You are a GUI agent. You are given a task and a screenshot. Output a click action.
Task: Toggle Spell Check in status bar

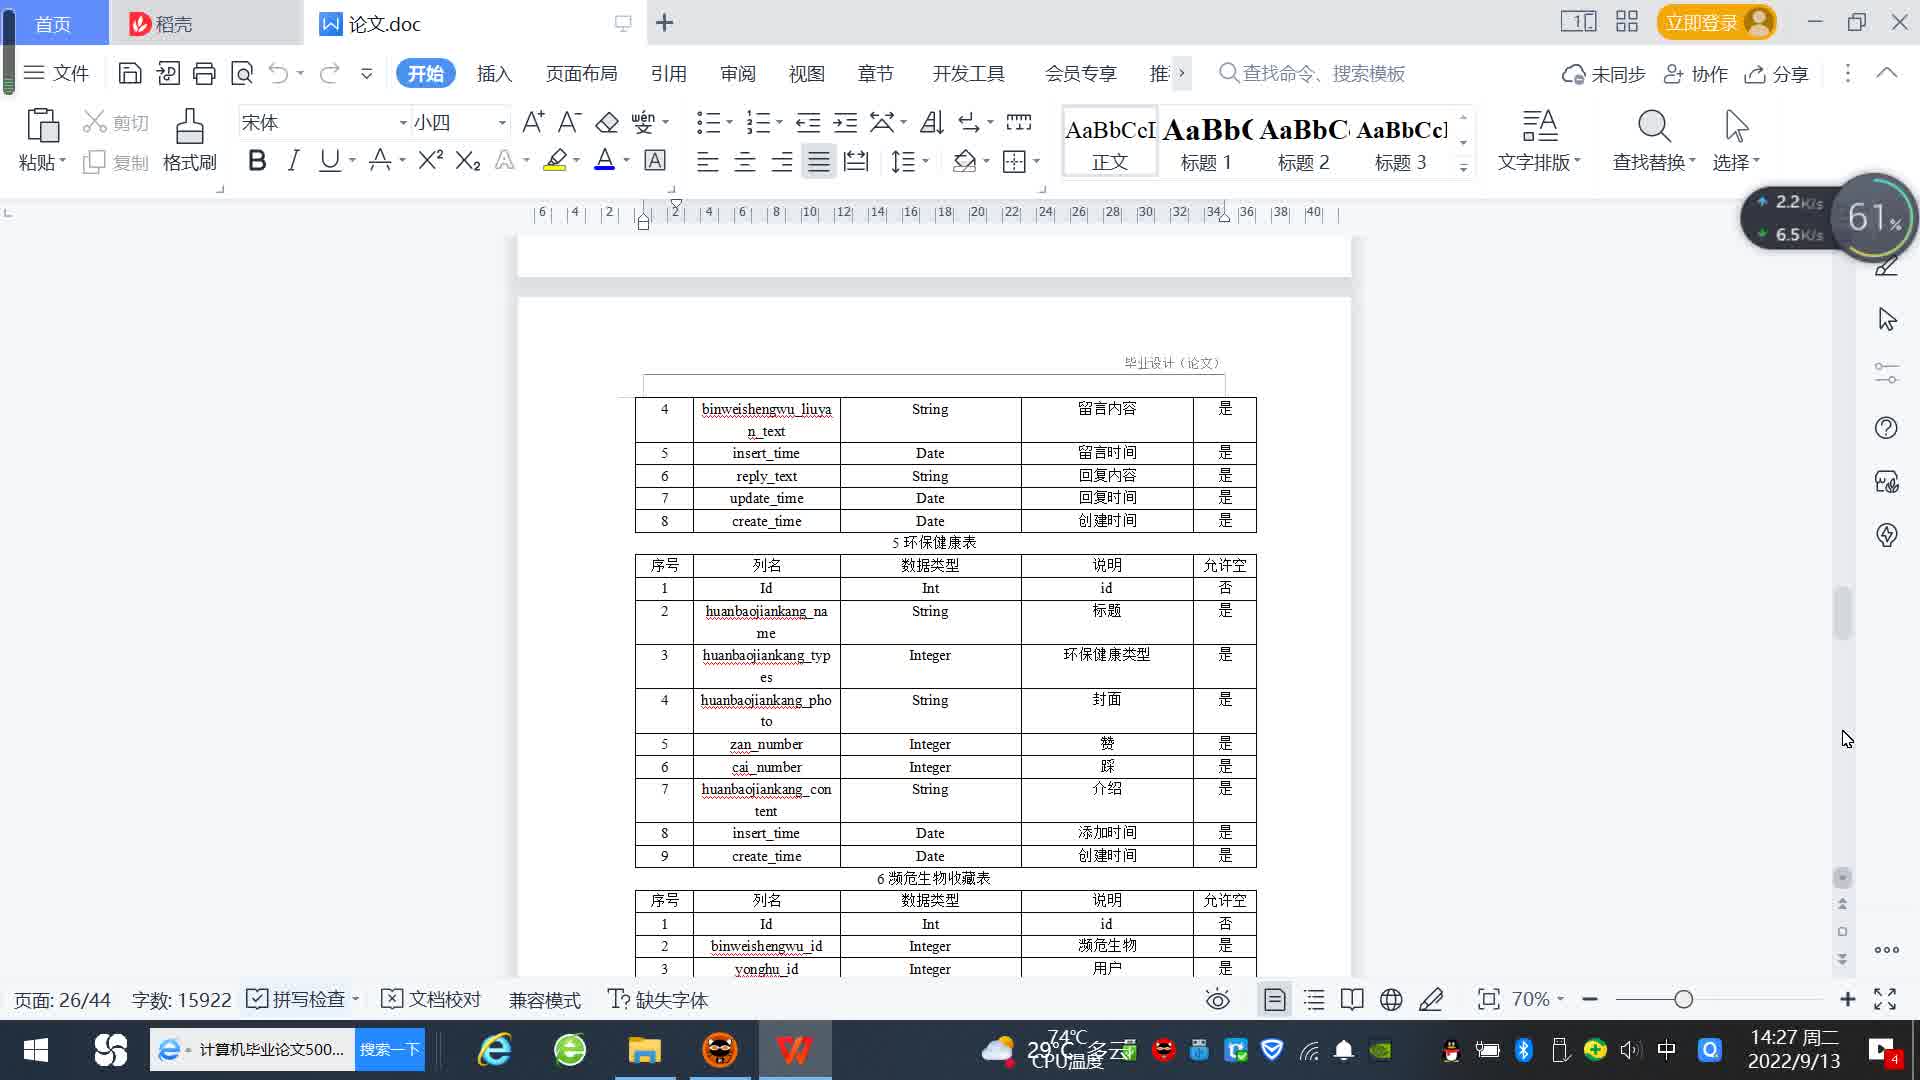302,999
